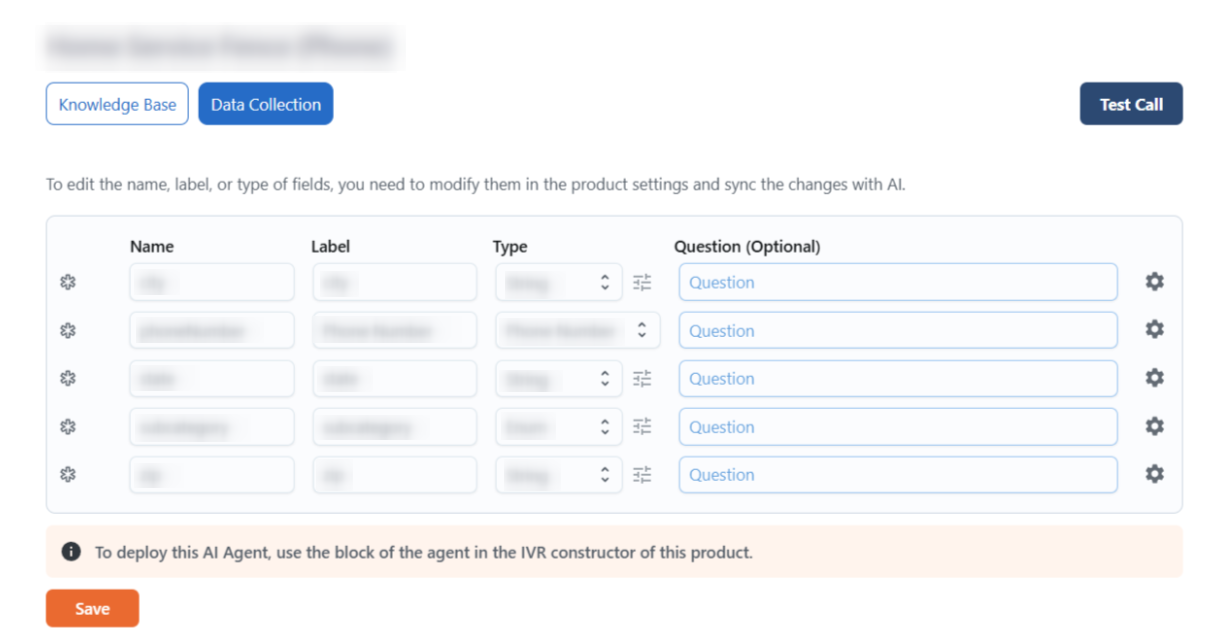The image size is (1223, 644).
Task: Click the left-side cog icon in the first row
Action: (68, 283)
